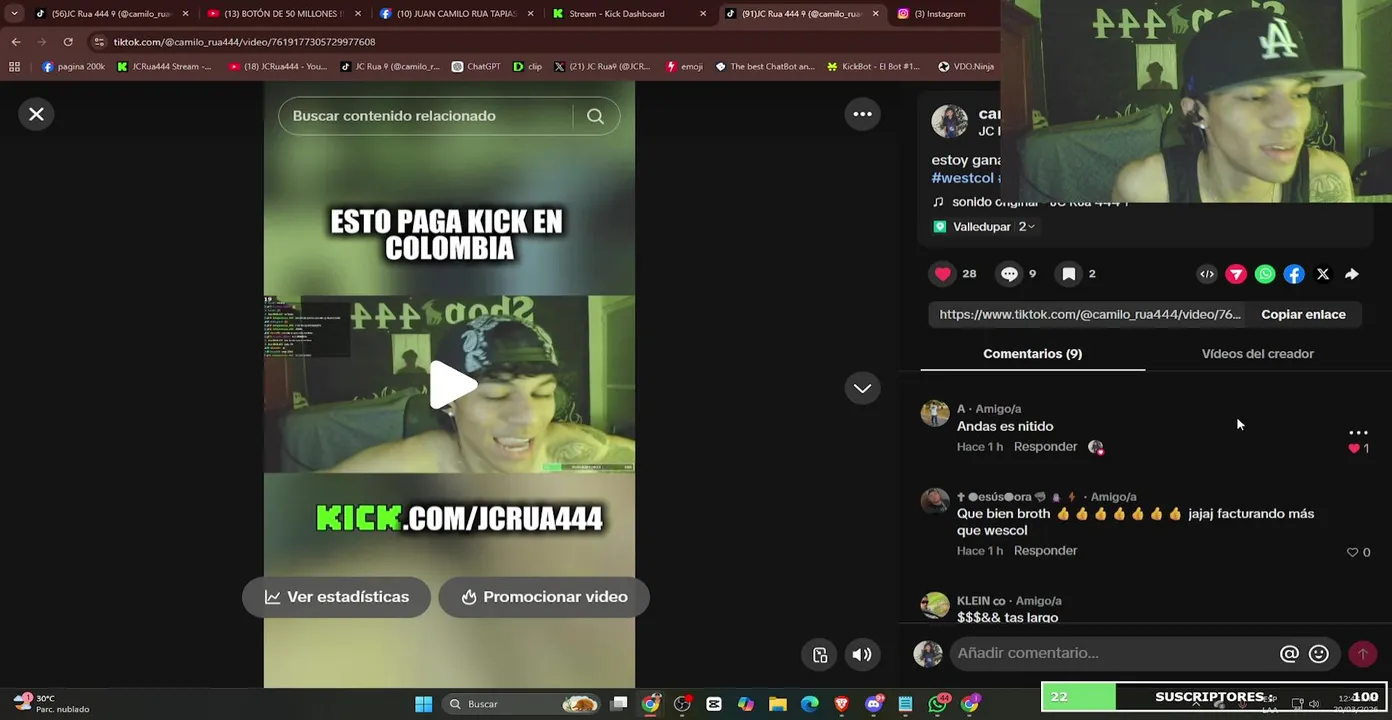The height and width of the screenshot is (720, 1392).
Task: Focus the Añadir comentario input field
Action: point(1112,654)
